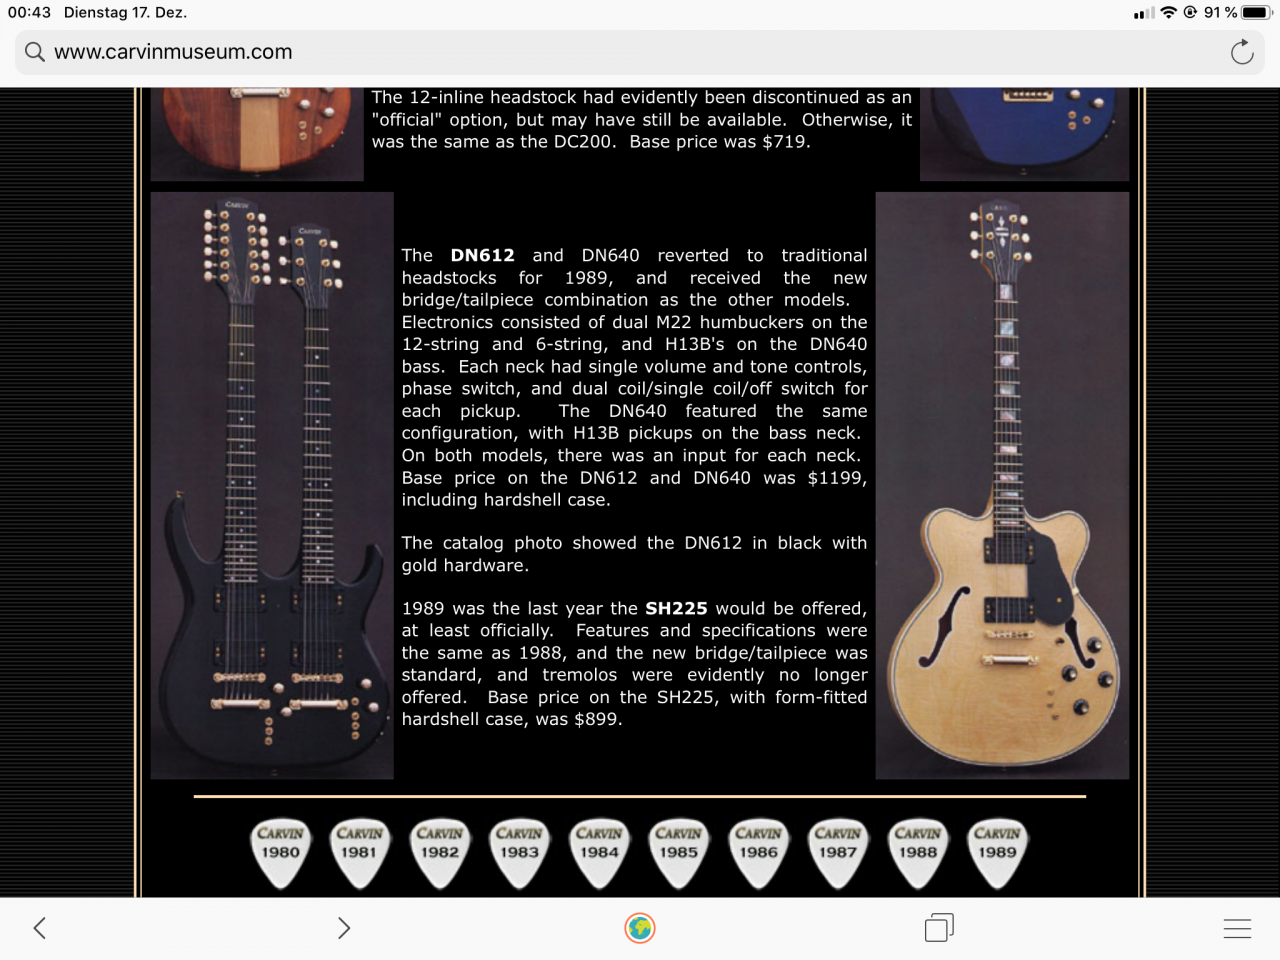Tap the blue guitar body photo
The width and height of the screenshot is (1280, 960).
(x=1024, y=134)
